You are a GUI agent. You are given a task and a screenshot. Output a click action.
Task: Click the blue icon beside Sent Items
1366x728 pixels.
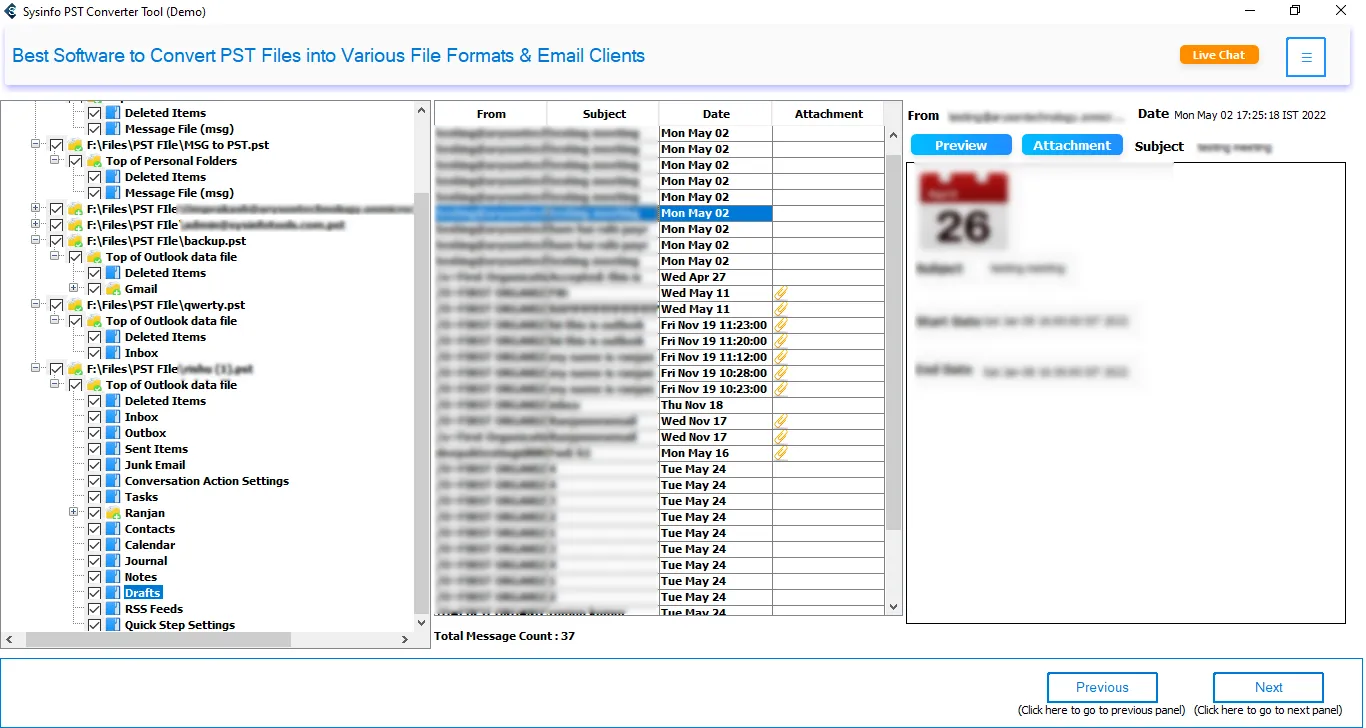click(x=113, y=449)
